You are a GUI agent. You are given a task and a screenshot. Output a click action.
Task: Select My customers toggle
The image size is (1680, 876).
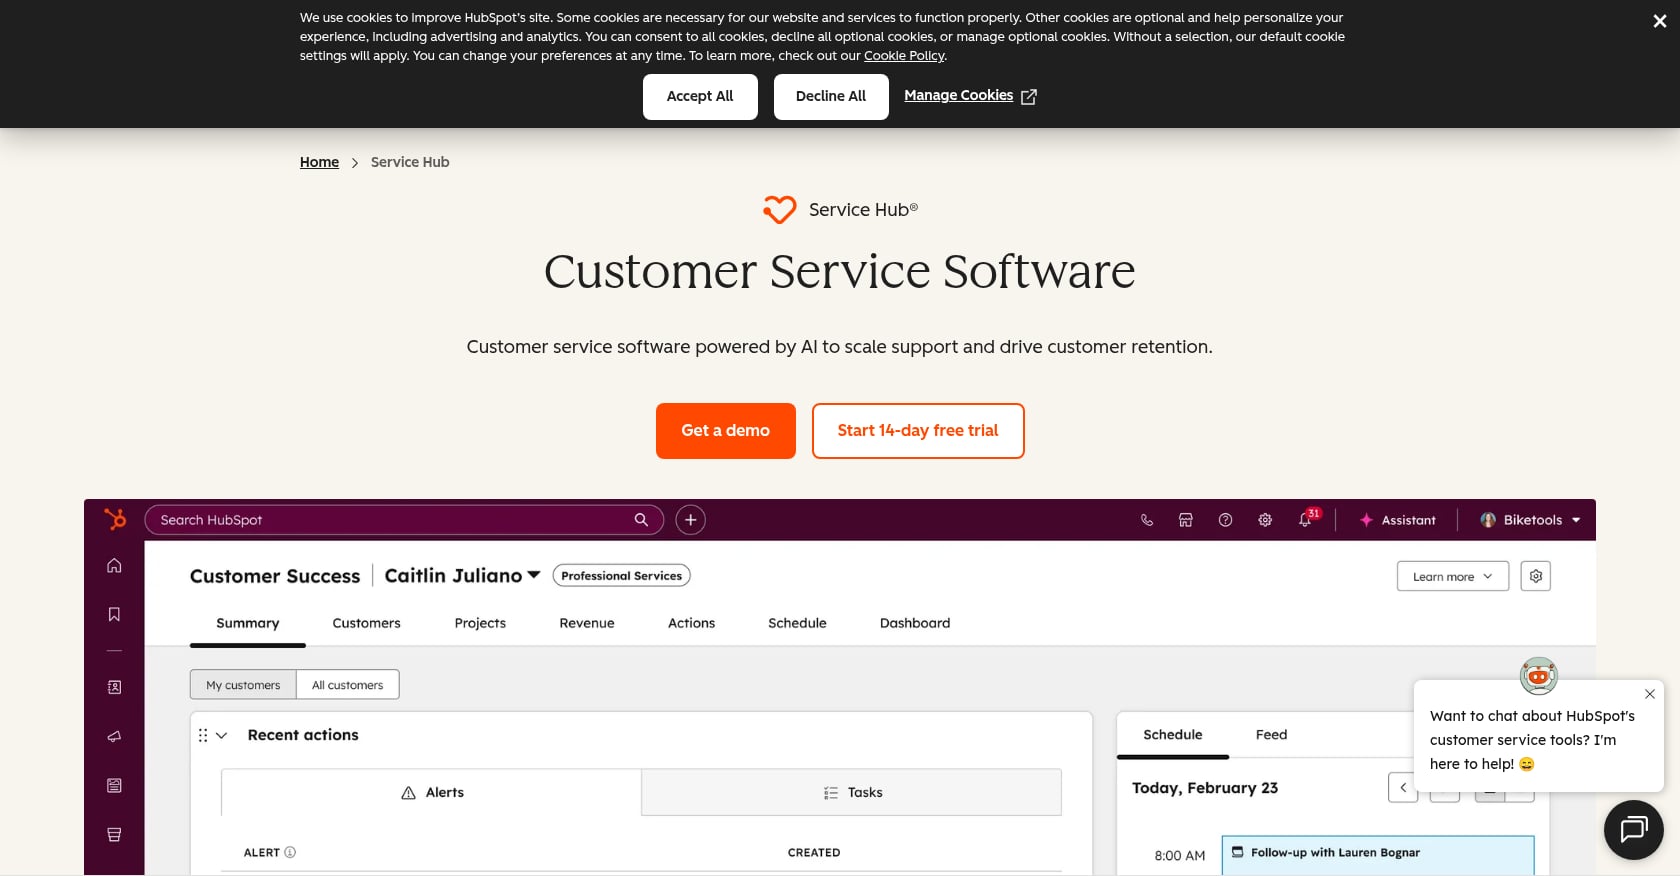tap(243, 685)
